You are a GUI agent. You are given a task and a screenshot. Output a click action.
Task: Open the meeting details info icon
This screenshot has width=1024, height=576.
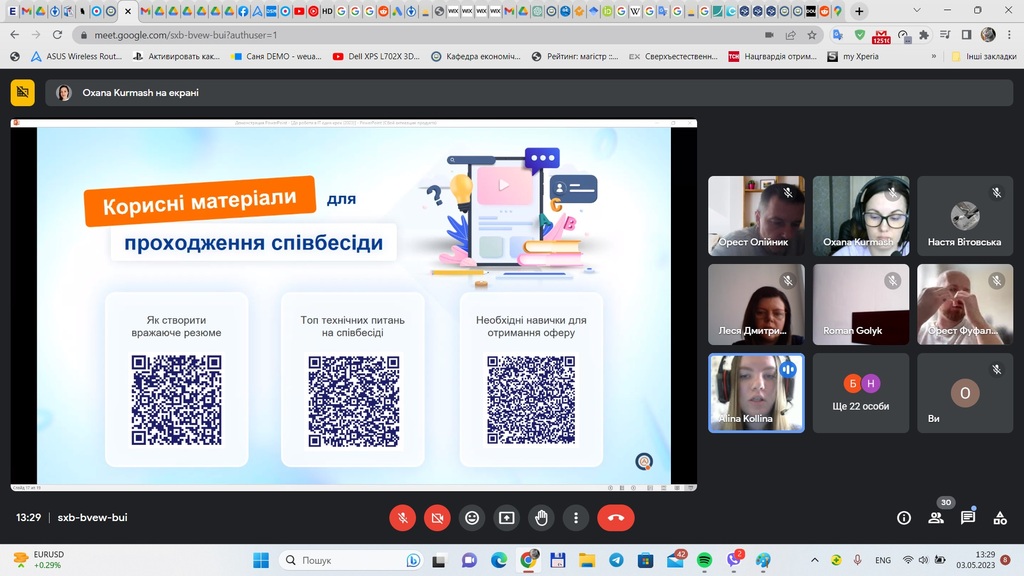coord(904,518)
